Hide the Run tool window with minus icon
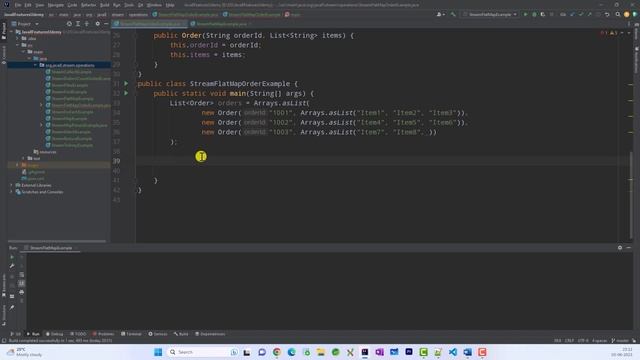Screen dimensions: 640x360 point(629,248)
